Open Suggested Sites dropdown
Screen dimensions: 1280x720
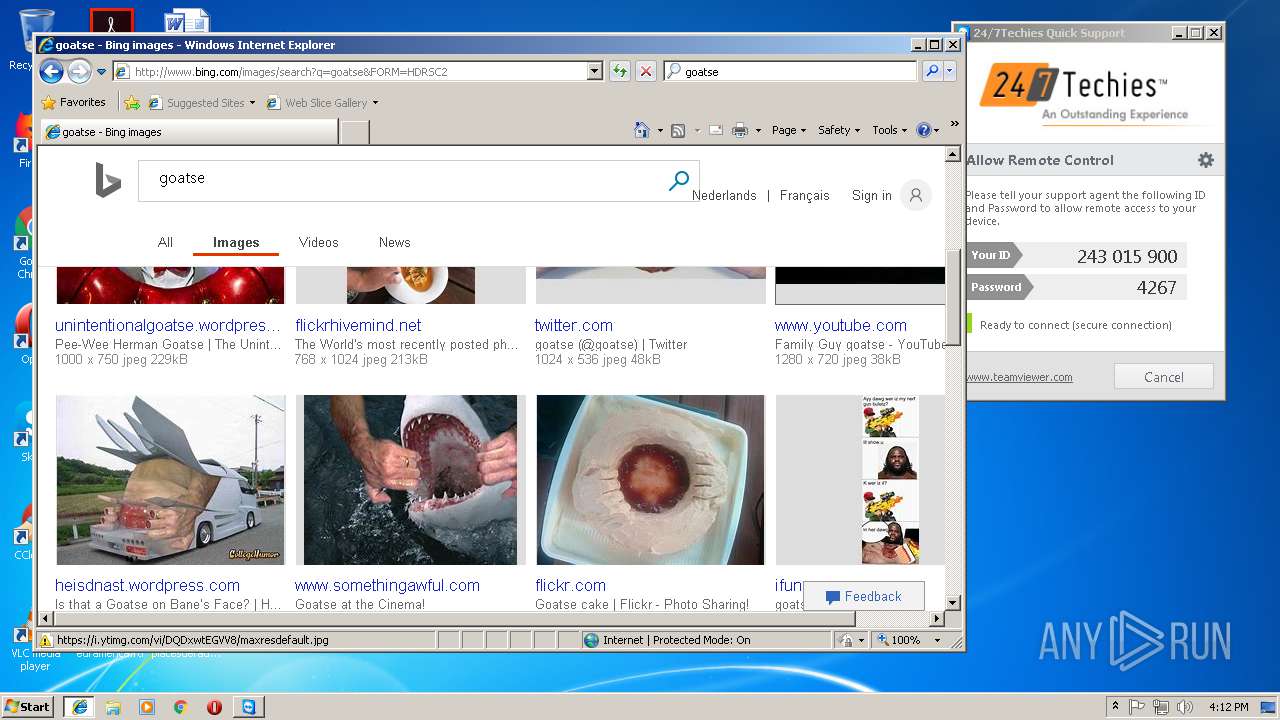(253, 103)
